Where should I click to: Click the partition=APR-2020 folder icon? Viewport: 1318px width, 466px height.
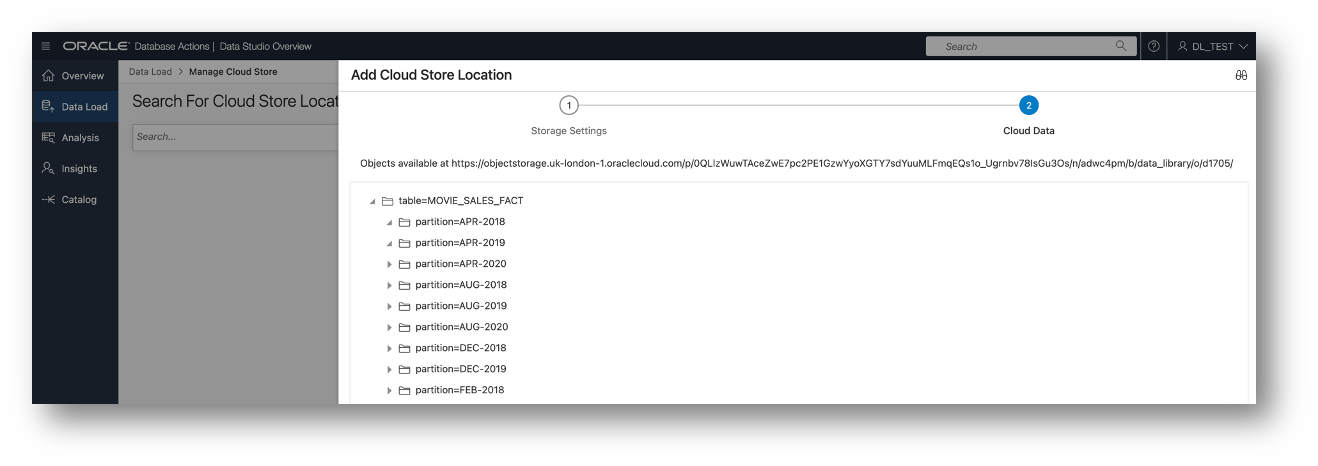(405, 264)
